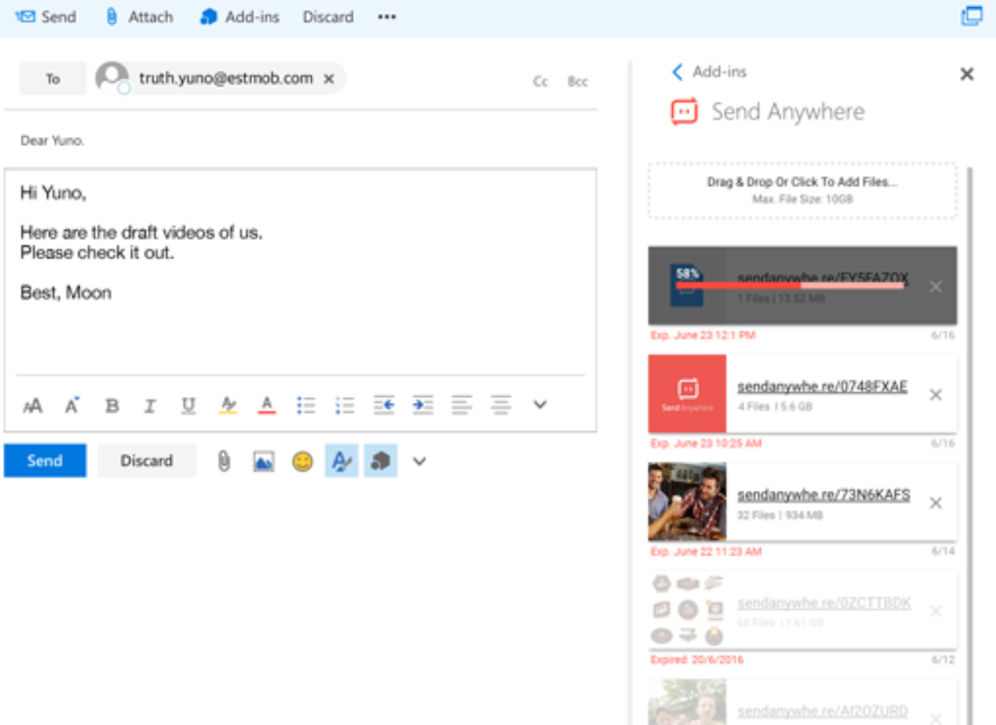Screen dimensions: 996x725
Task: Open expired link sendanywhe.re/0ZCTTBDK
Action: (x=824, y=602)
